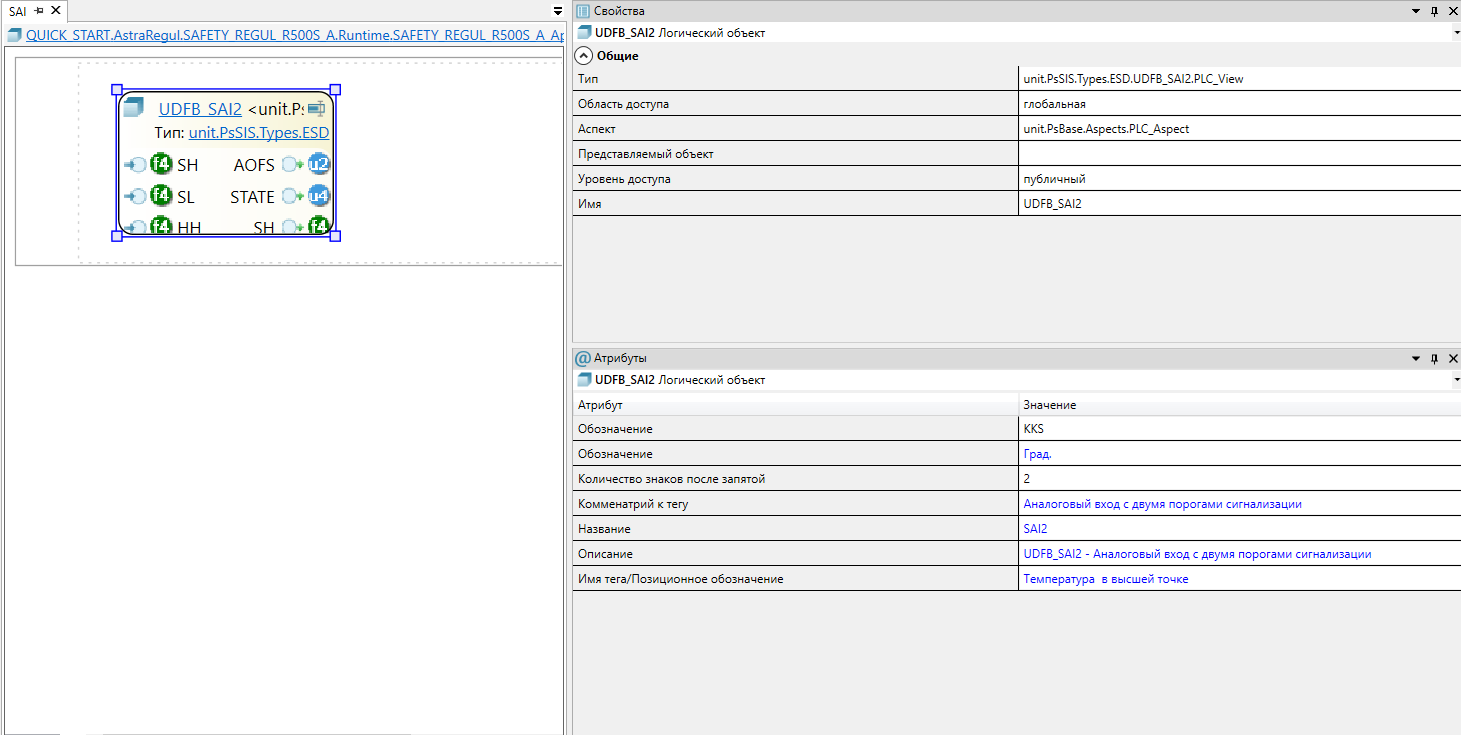
Task: Click the input pin connector next to SH
Action: (x=135, y=165)
